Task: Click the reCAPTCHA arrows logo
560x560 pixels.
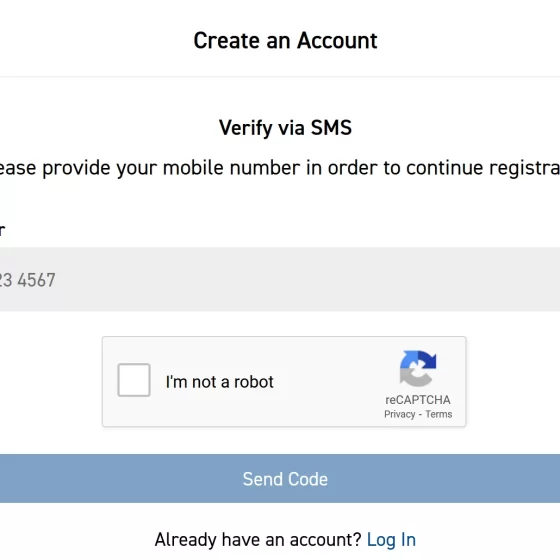Action: pyautogui.click(x=418, y=369)
